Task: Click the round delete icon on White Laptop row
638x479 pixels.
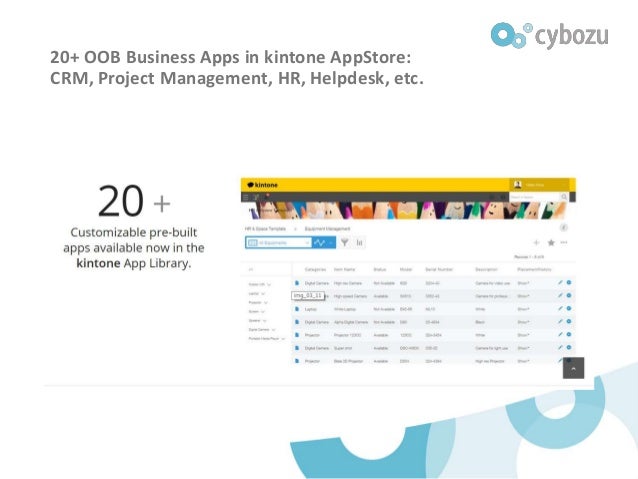Action: (x=569, y=308)
